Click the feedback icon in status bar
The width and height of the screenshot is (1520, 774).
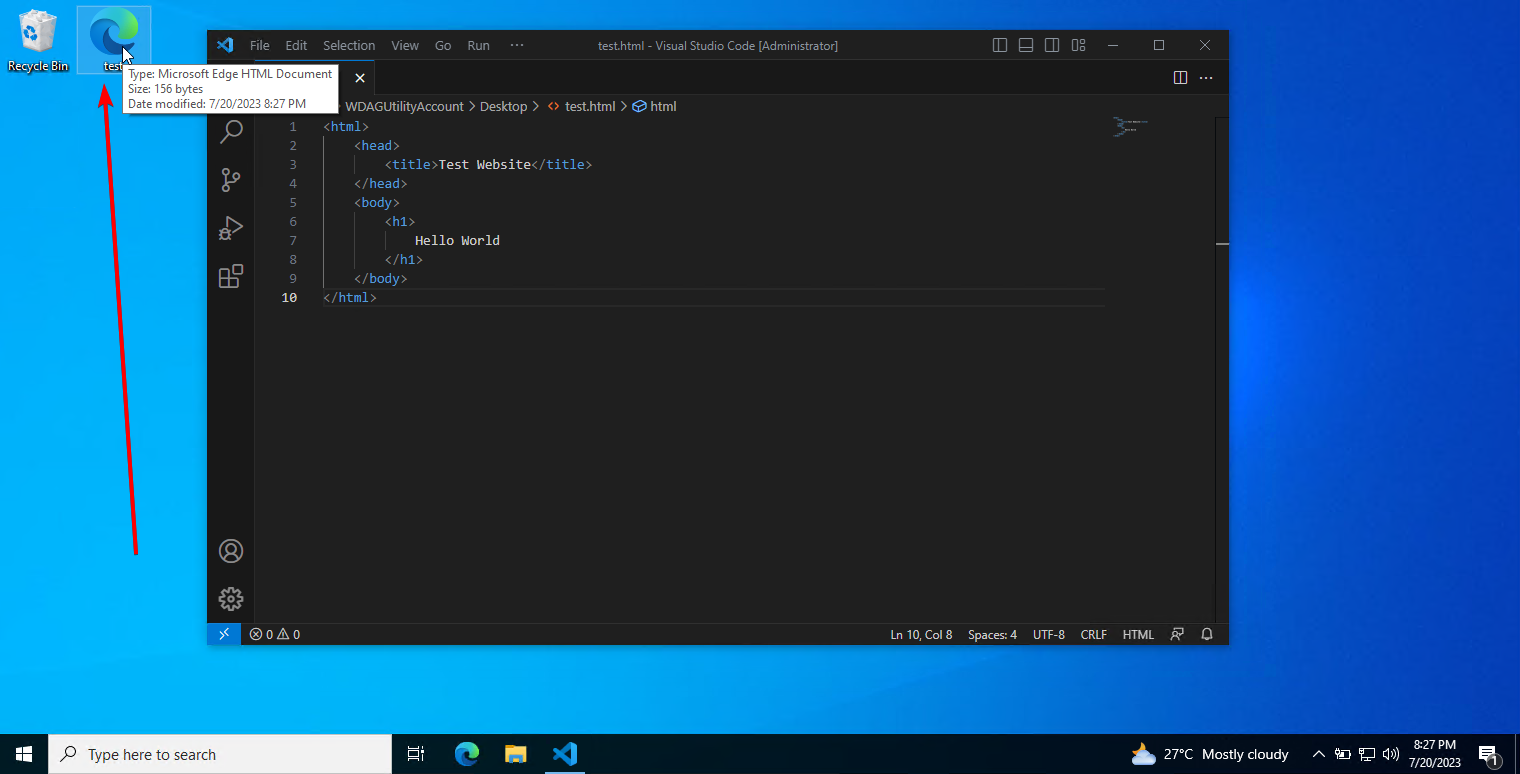[x=1177, y=634]
